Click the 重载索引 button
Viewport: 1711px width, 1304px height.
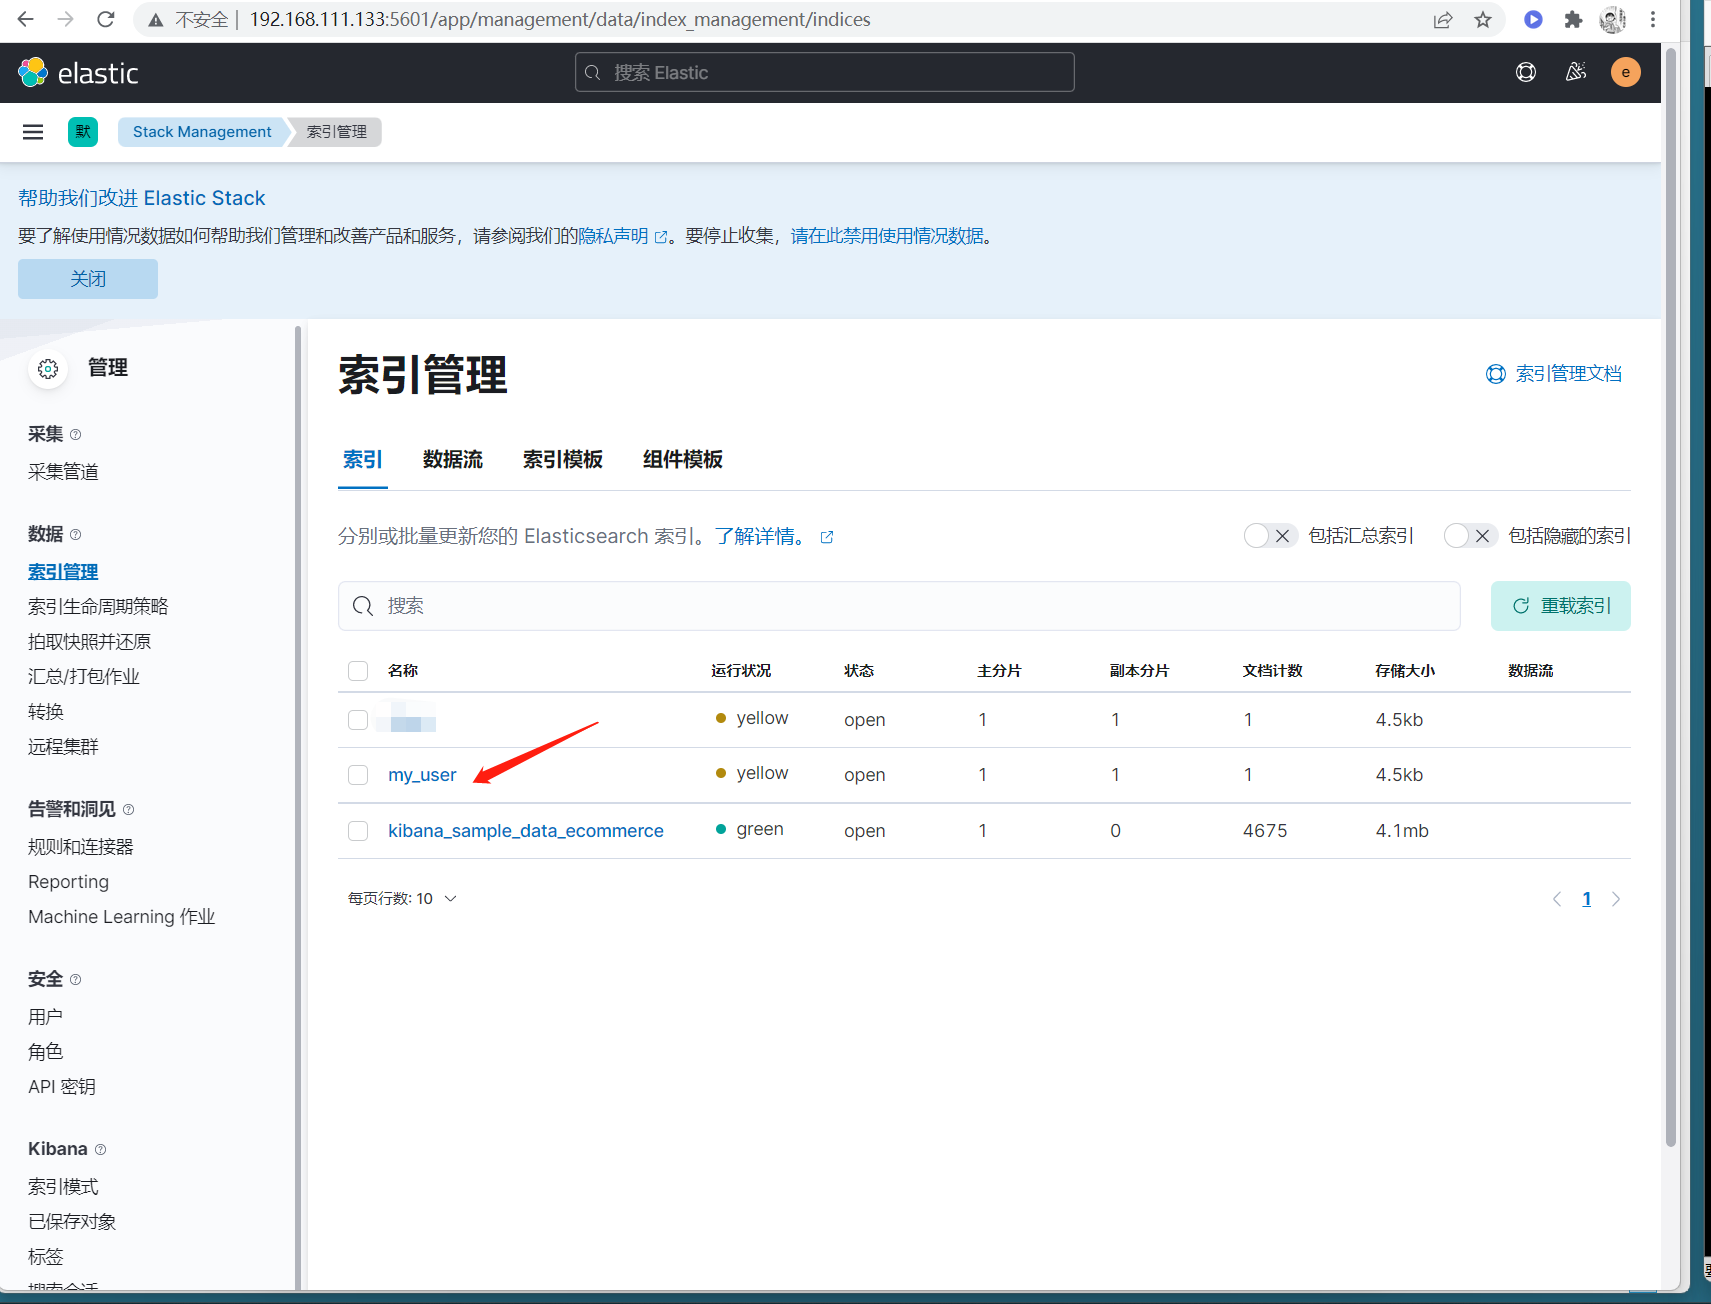click(1561, 606)
